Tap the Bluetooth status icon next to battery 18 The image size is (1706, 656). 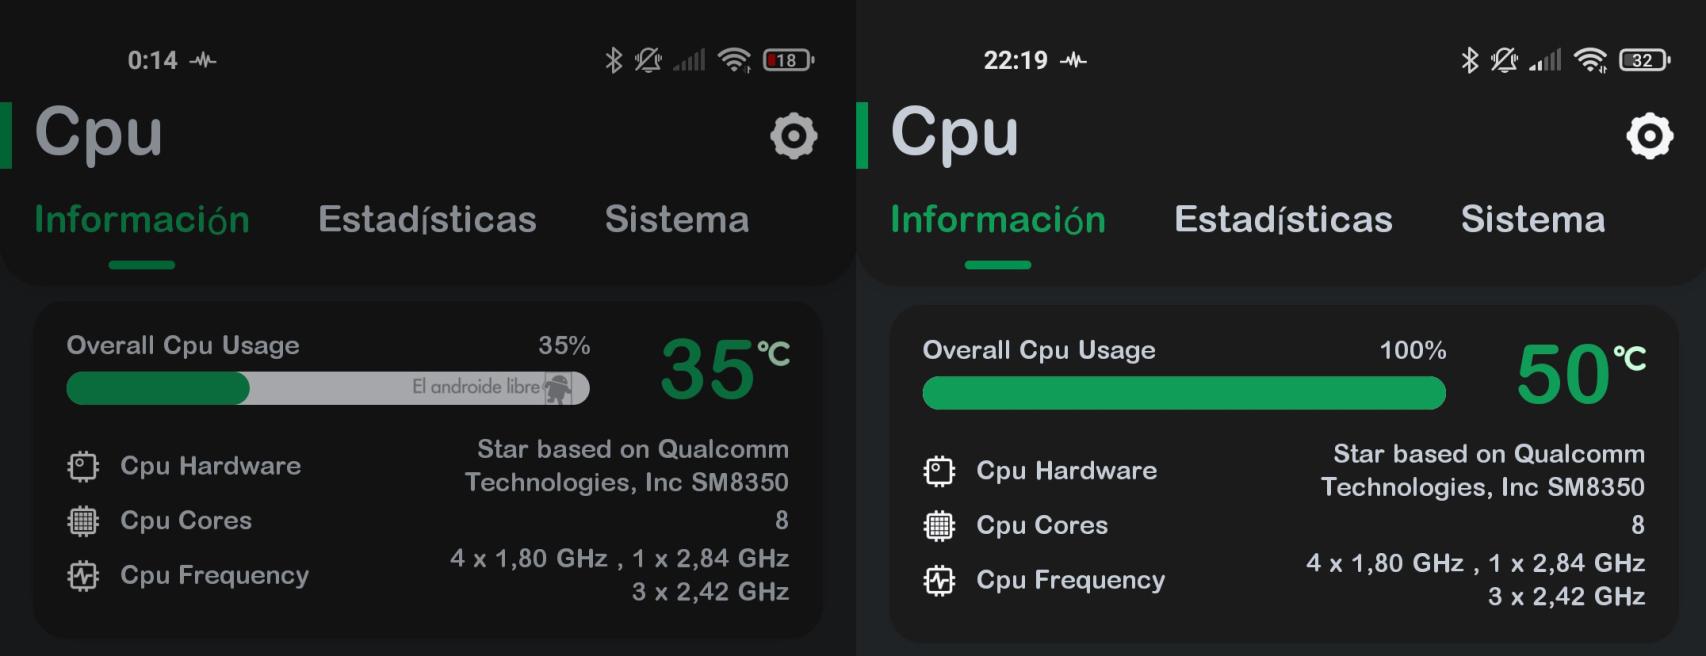pyautogui.click(x=613, y=60)
